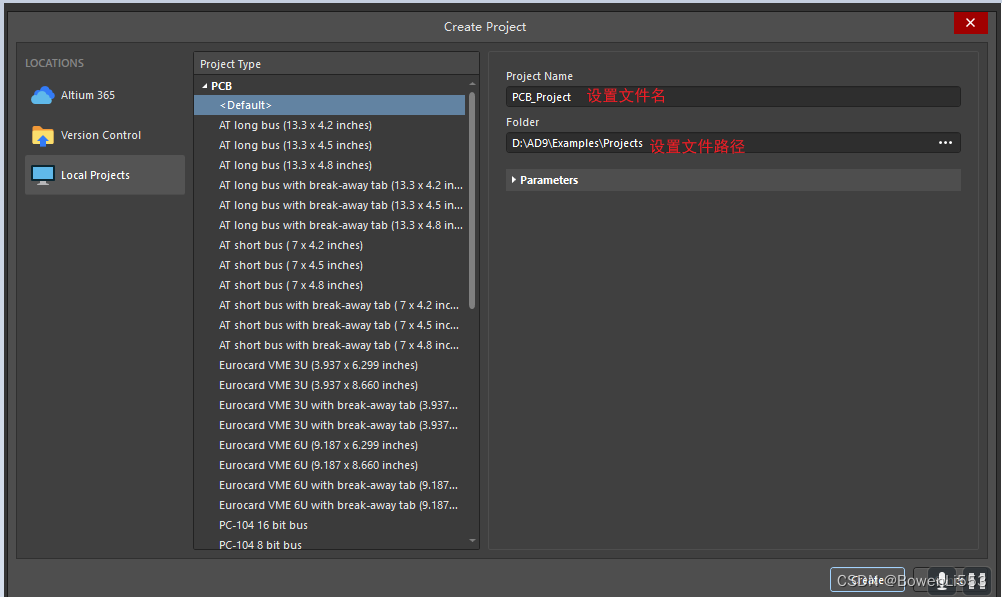Click the Project Name input field
The width and height of the screenshot is (1002, 597).
tap(733, 97)
